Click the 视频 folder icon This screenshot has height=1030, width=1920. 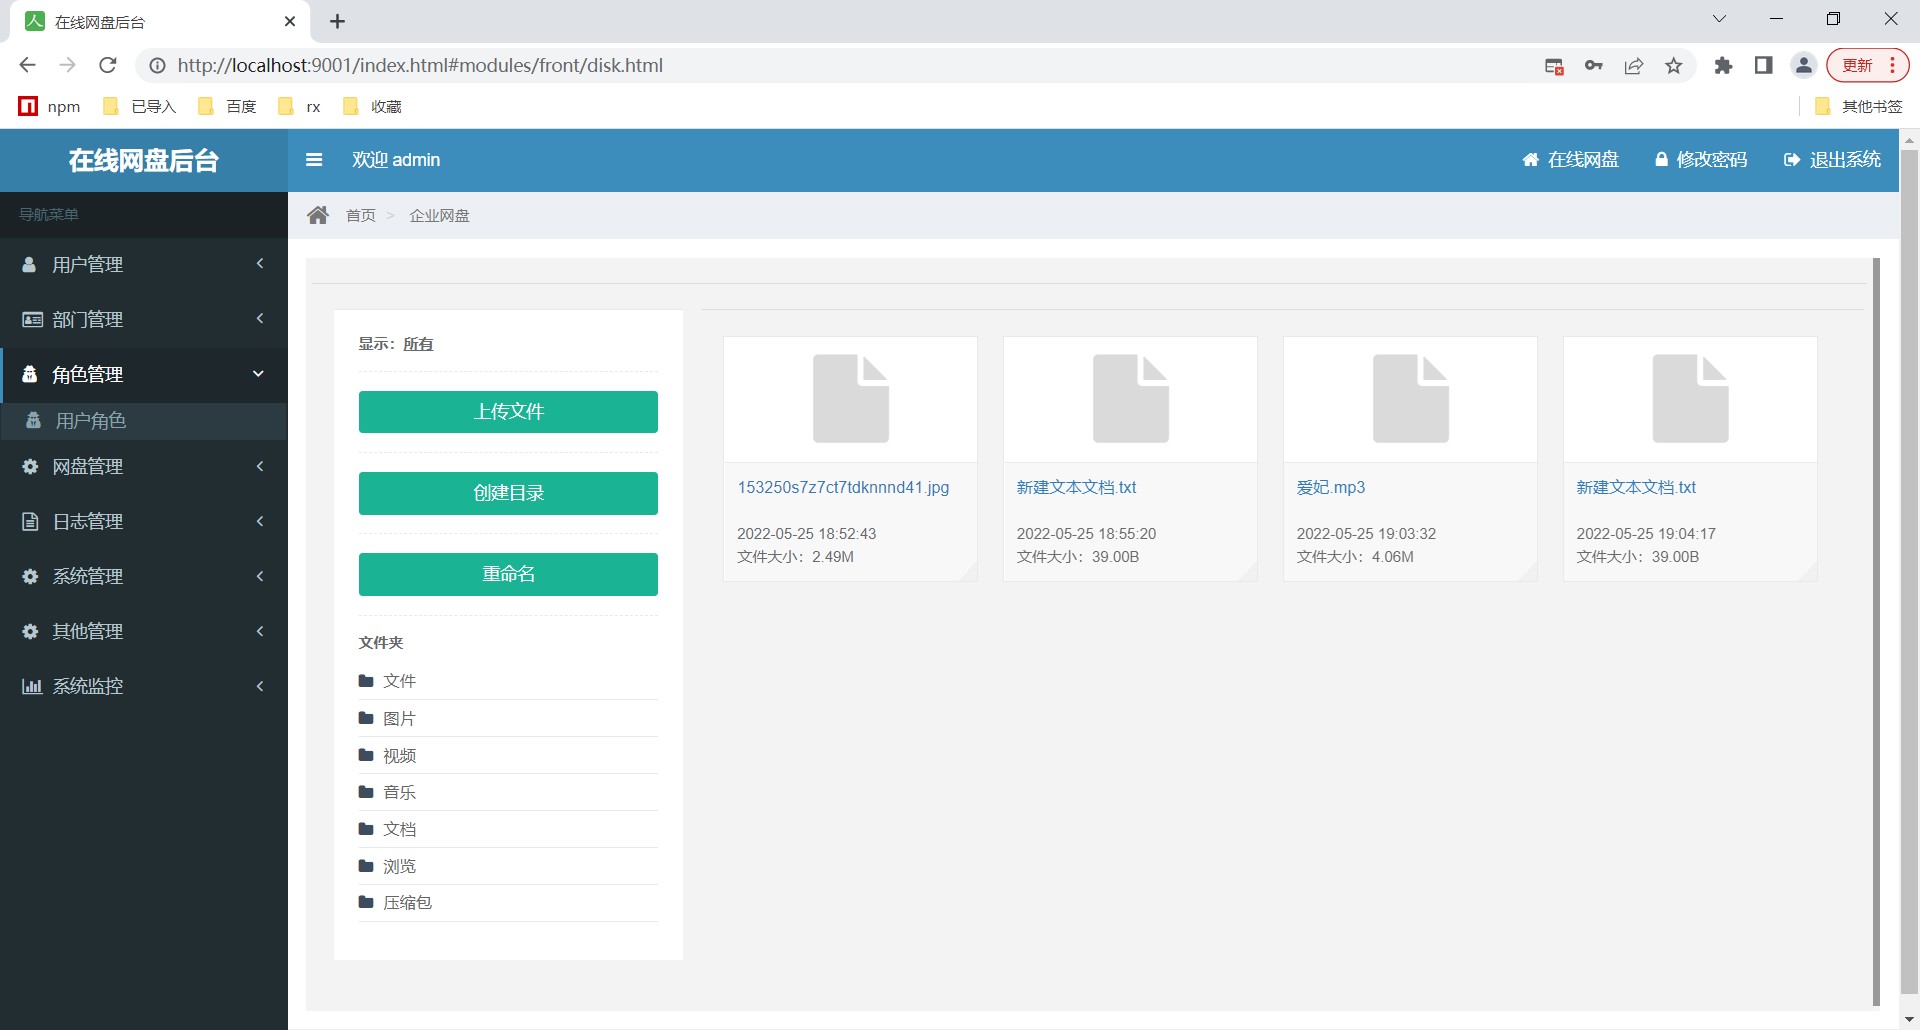click(x=366, y=755)
